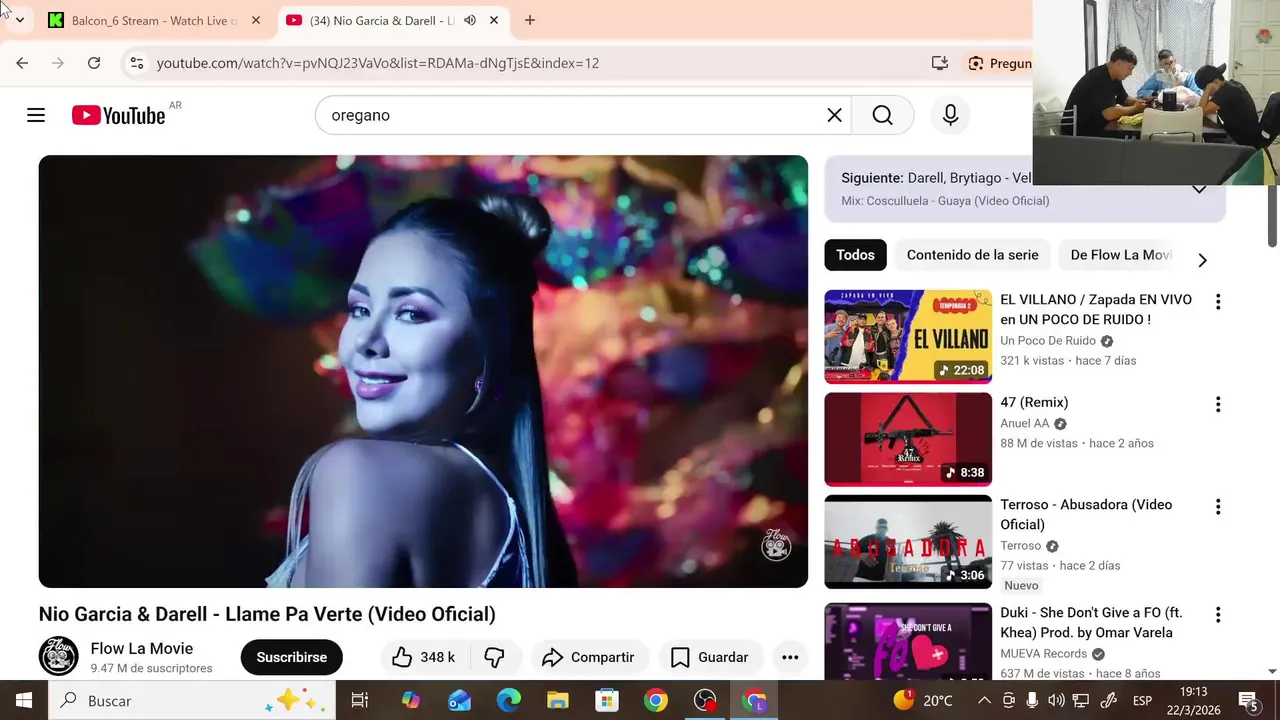The image size is (1280, 720).
Task: Start voice search with the microphone
Action: pyautogui.click(x=950, y=115)
